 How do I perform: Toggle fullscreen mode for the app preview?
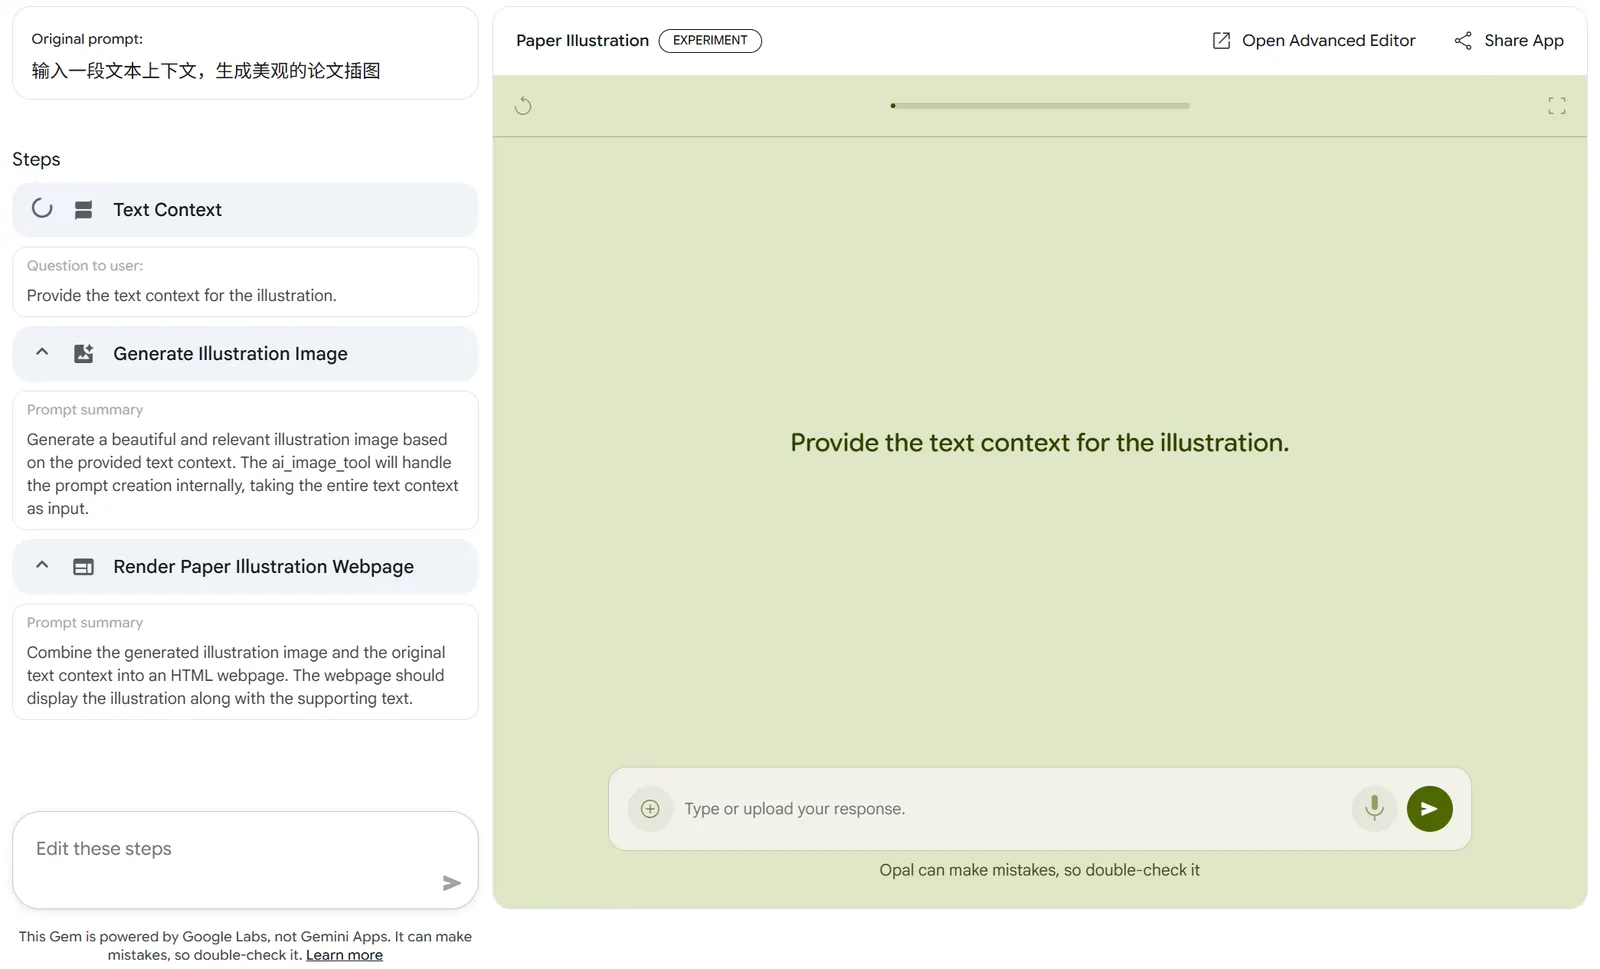1556,106
